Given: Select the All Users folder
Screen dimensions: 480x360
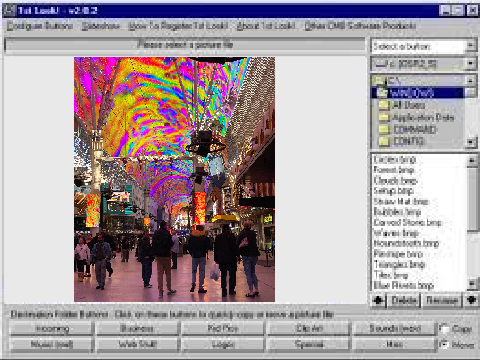Looking at the screenshot, I should pos(408,105).
